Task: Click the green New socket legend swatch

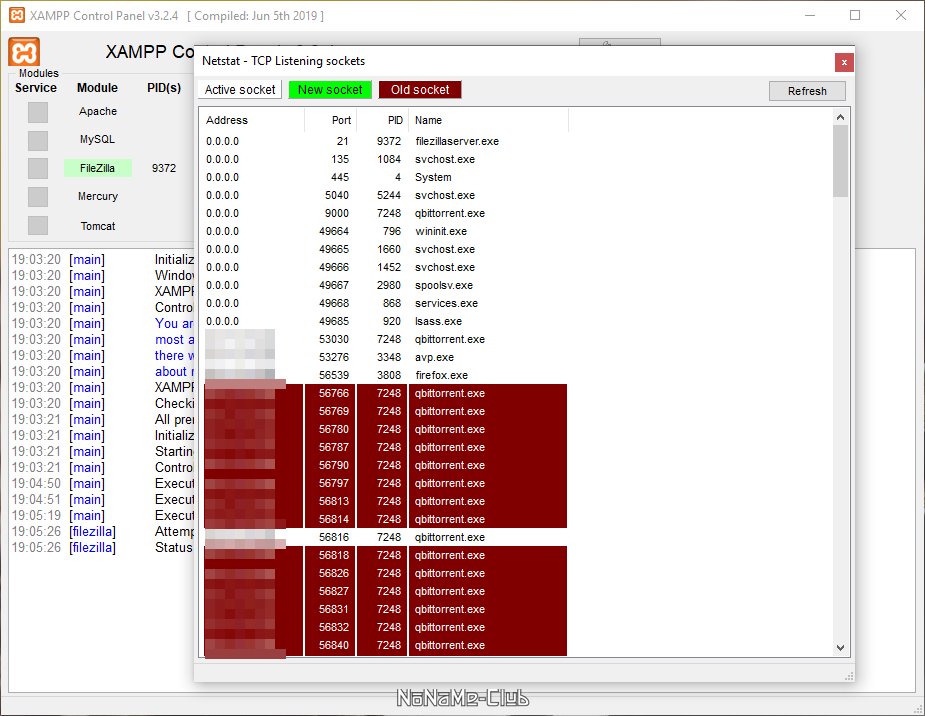Action: 330,90
